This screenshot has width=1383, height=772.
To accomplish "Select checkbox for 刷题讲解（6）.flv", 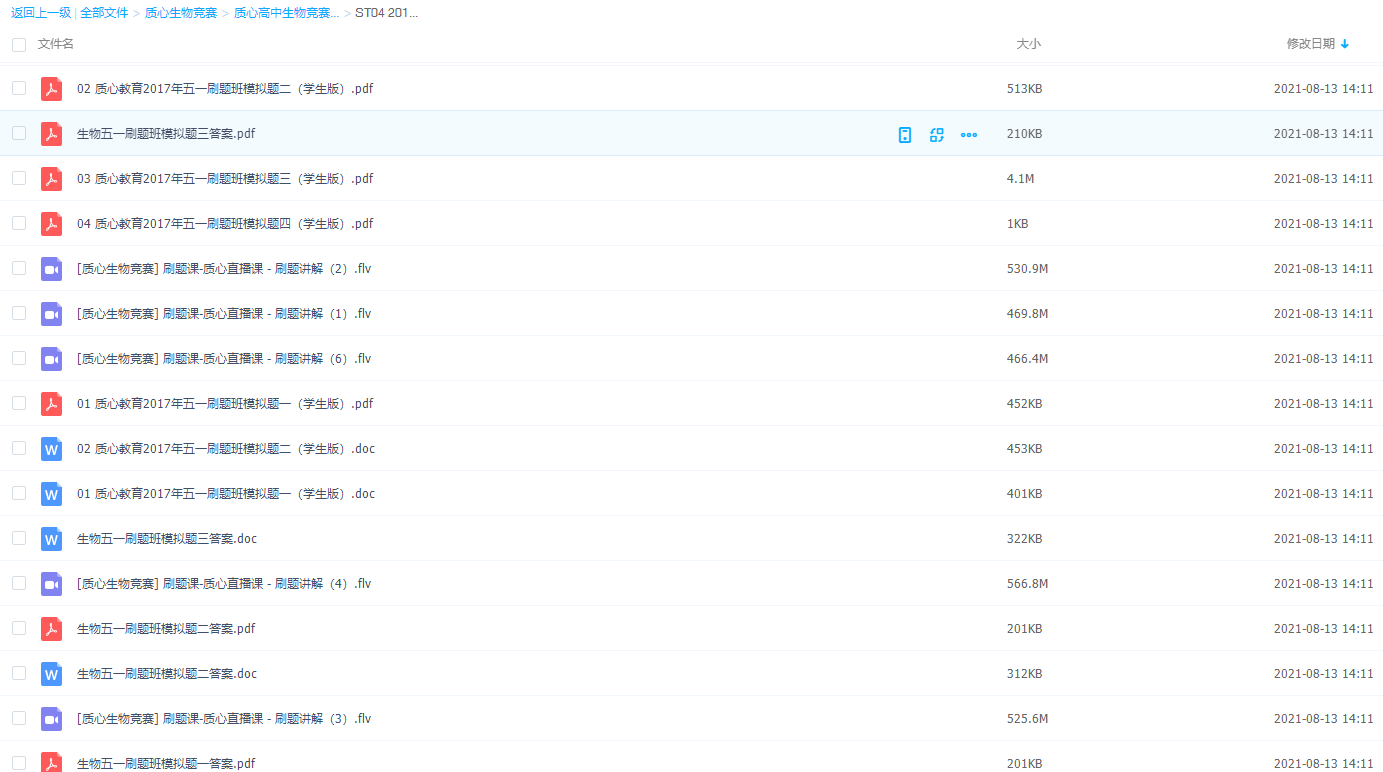I will click(x=19, y=358).
